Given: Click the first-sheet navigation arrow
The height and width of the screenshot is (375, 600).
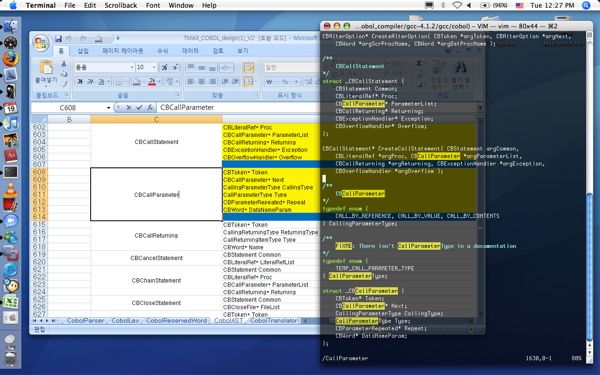Looking at the screenshot, I should [35, 321].
